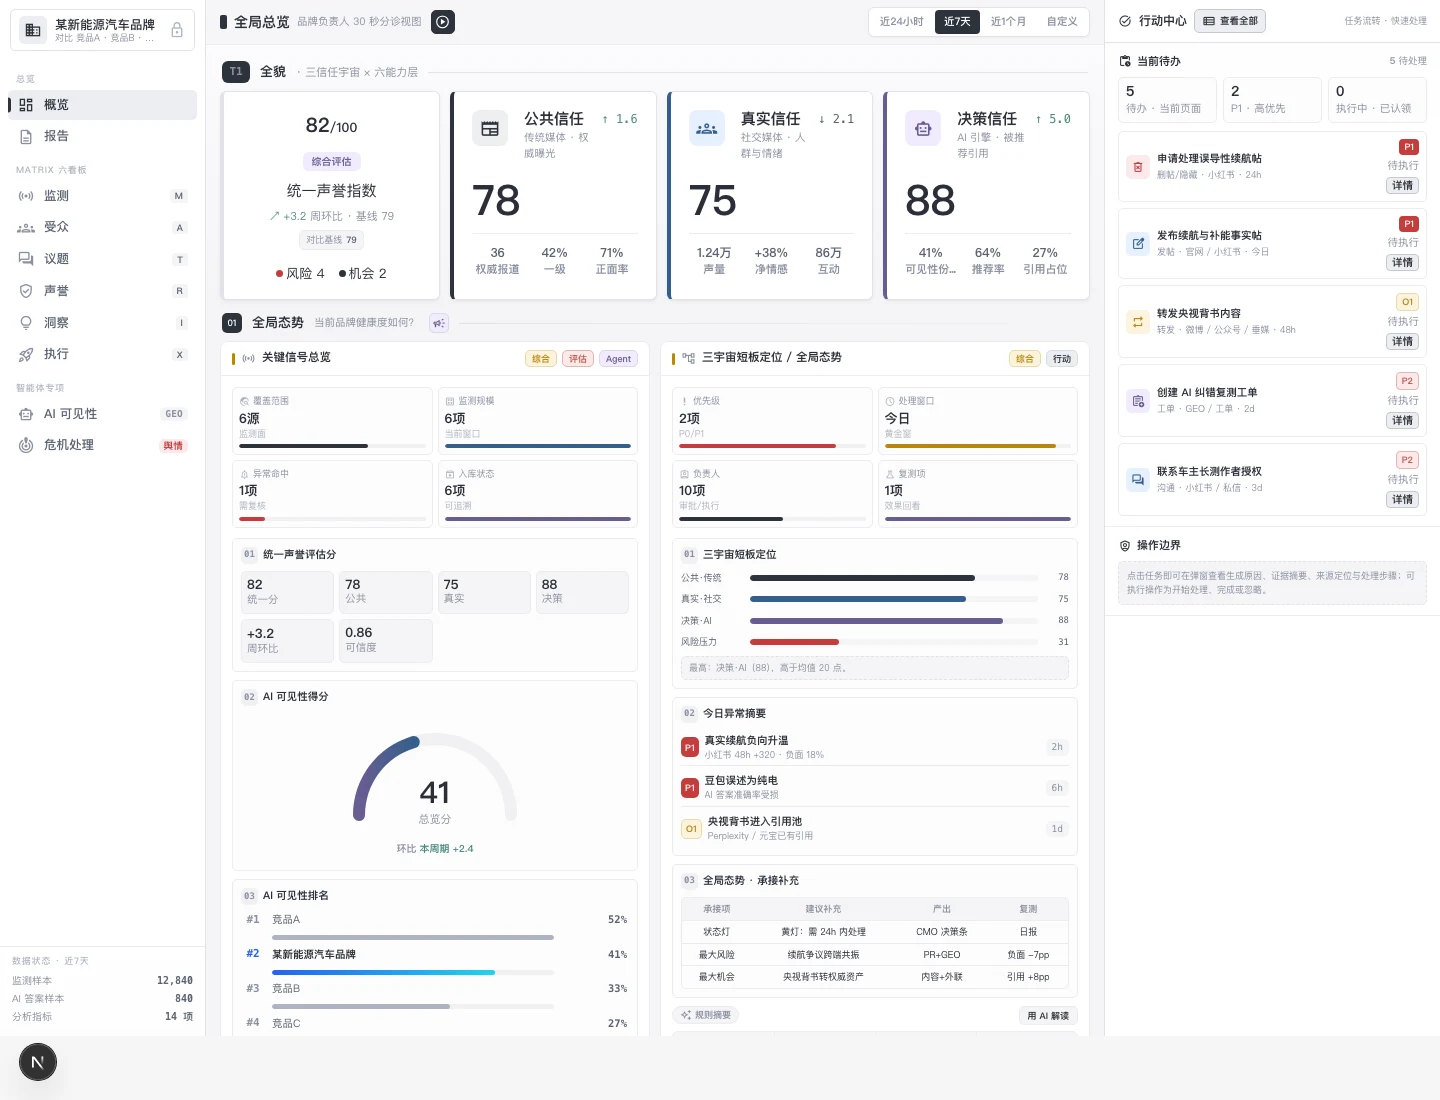The image size is (1440, 1100).
Task: Open the 危机处理 crisis page
Action: coord(102,445)
